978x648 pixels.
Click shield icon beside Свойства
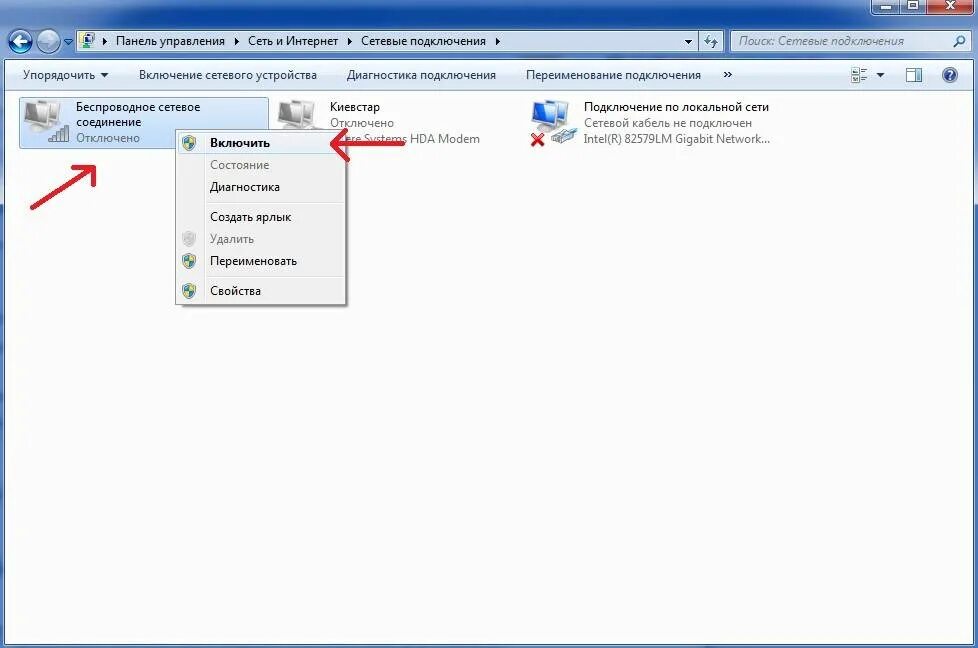(189, 291)
